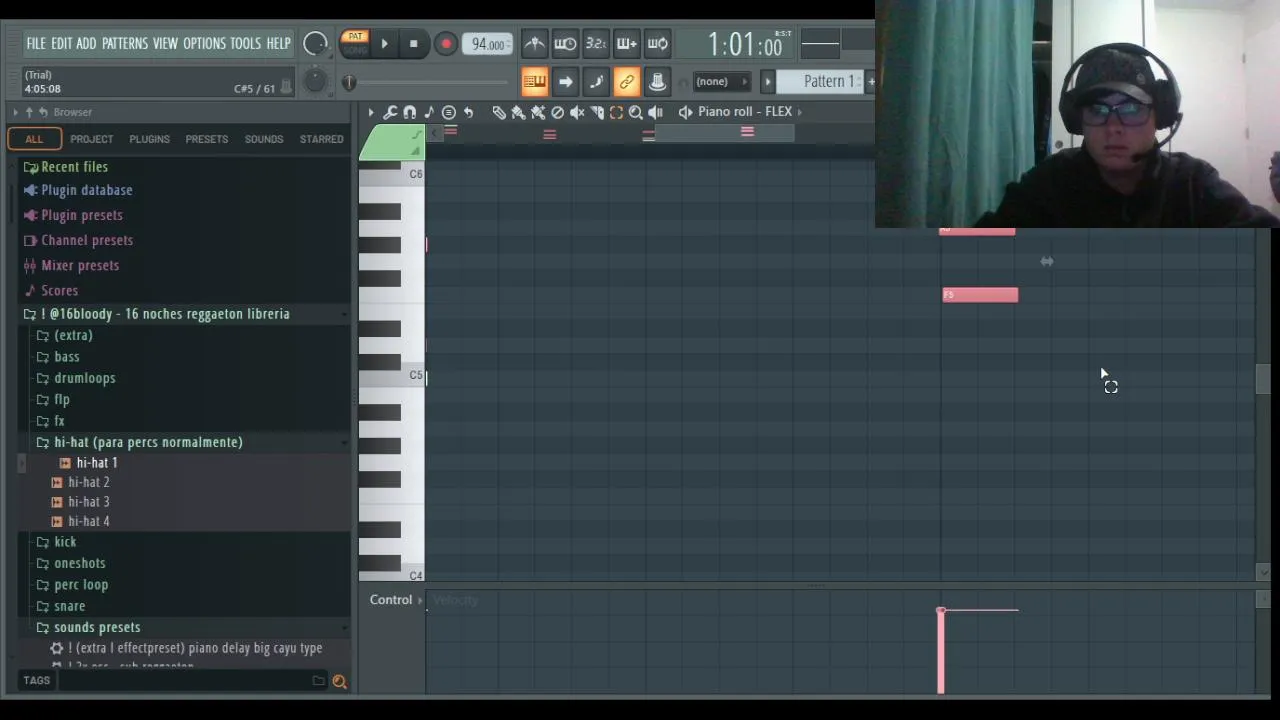Select the Draw pencil tool
The image size is (1280, 720).
coord(499,112)
